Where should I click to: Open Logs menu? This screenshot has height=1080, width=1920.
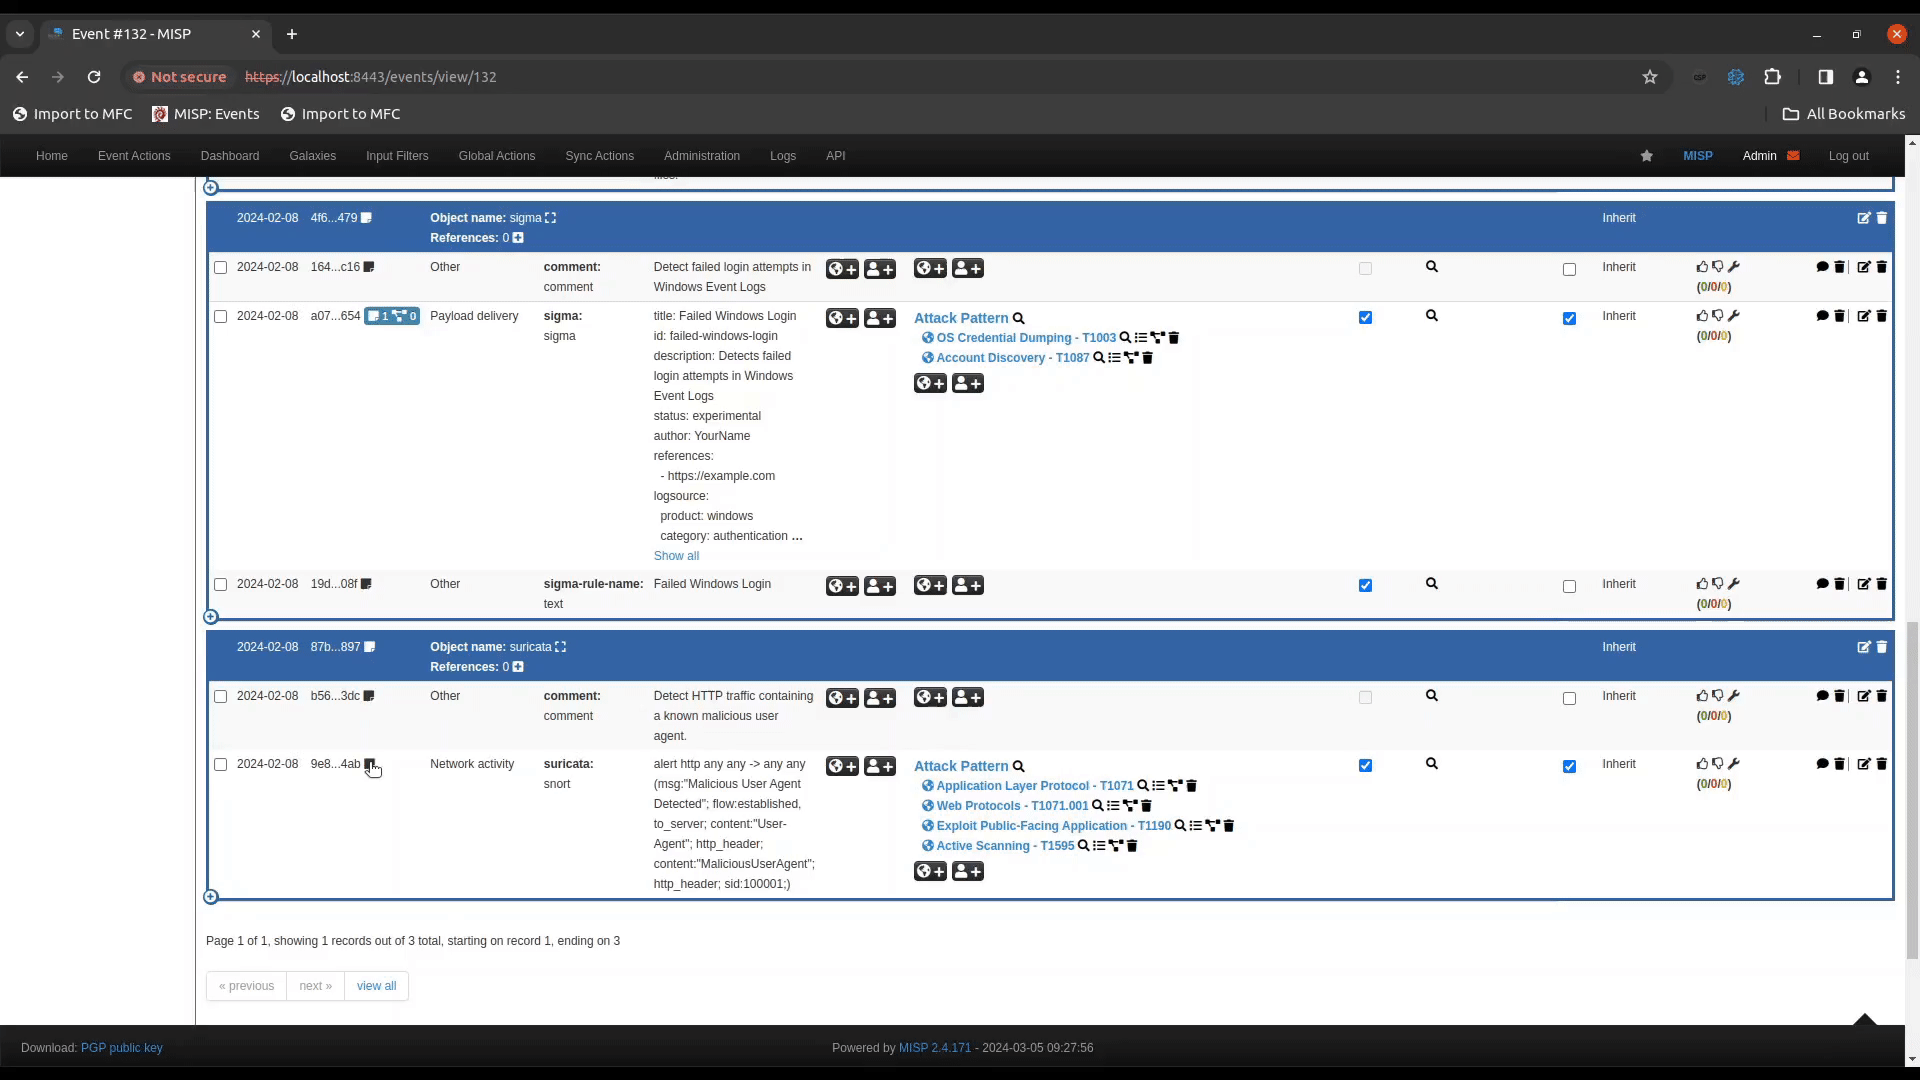[783, 156]
